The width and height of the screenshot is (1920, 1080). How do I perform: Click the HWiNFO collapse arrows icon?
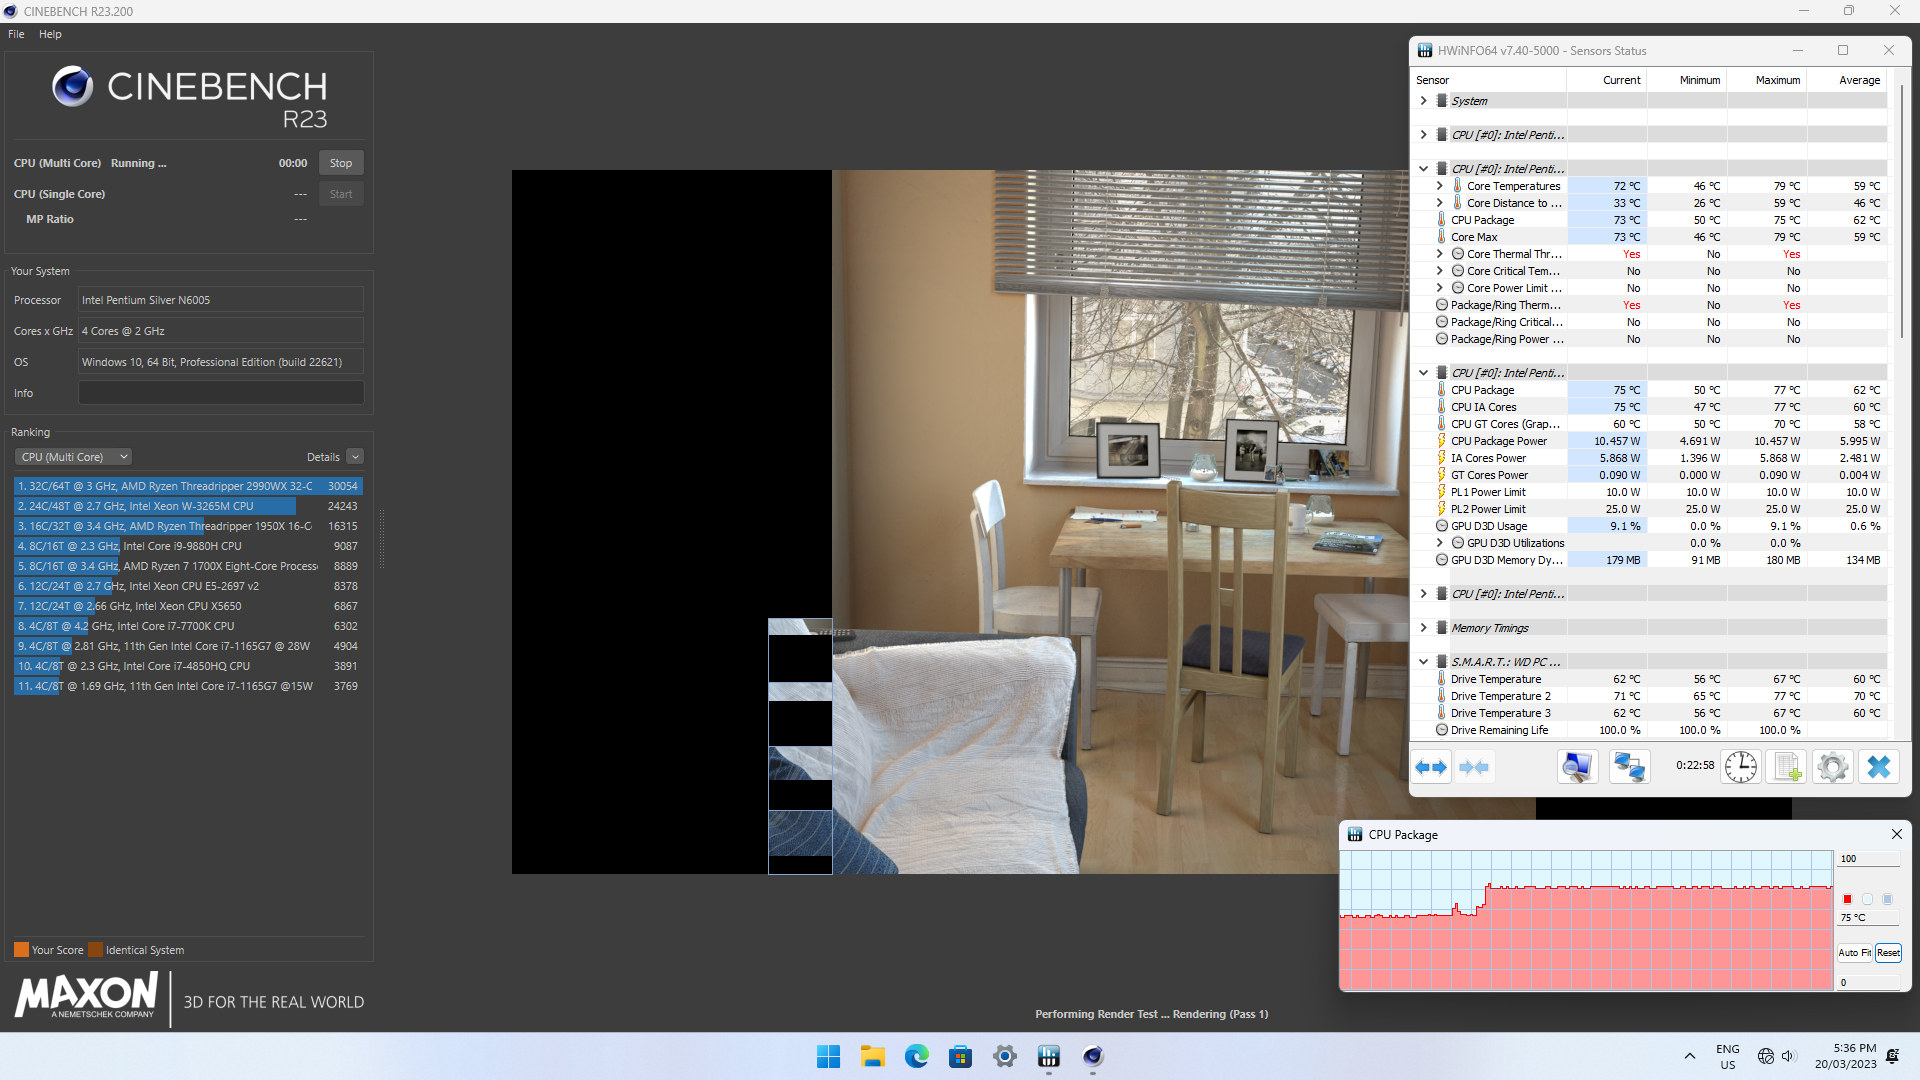[x=1474, y=767]
